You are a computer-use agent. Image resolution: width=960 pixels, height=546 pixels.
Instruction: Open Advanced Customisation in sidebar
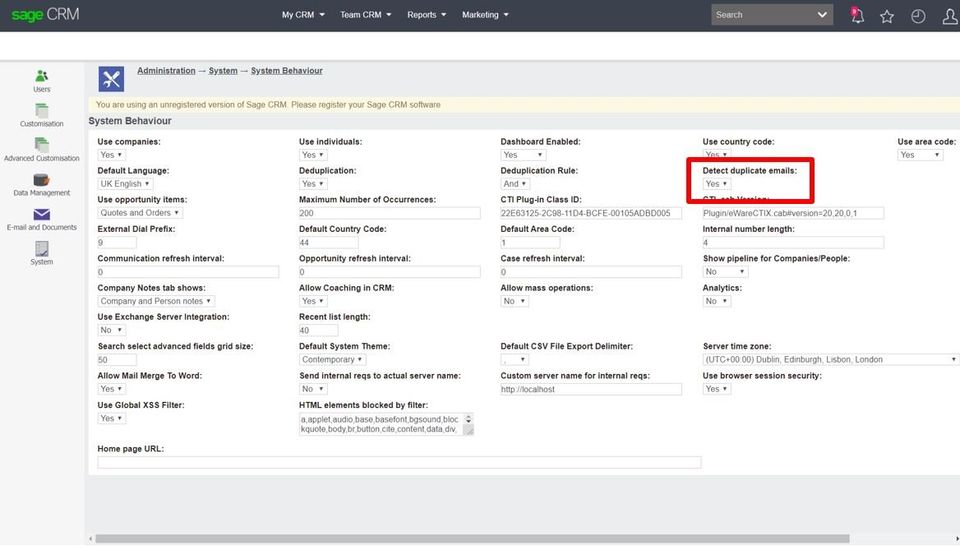pos(41,145)
